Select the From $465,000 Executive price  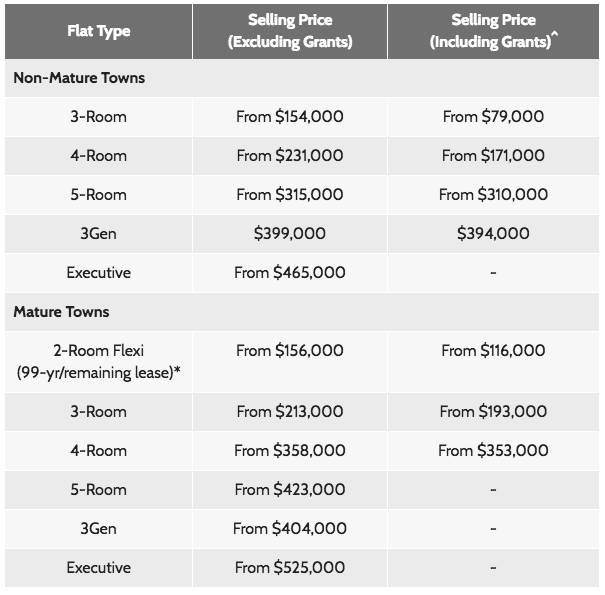[x=290, y=273]
